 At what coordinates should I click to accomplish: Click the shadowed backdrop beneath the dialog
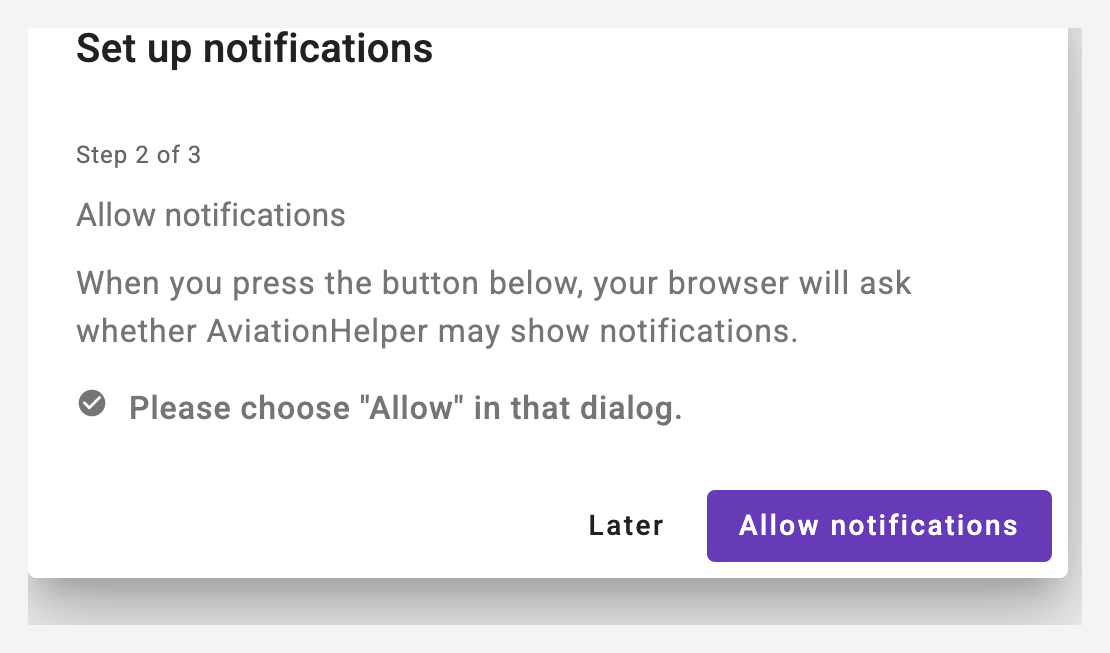click(x=555, y=602)
